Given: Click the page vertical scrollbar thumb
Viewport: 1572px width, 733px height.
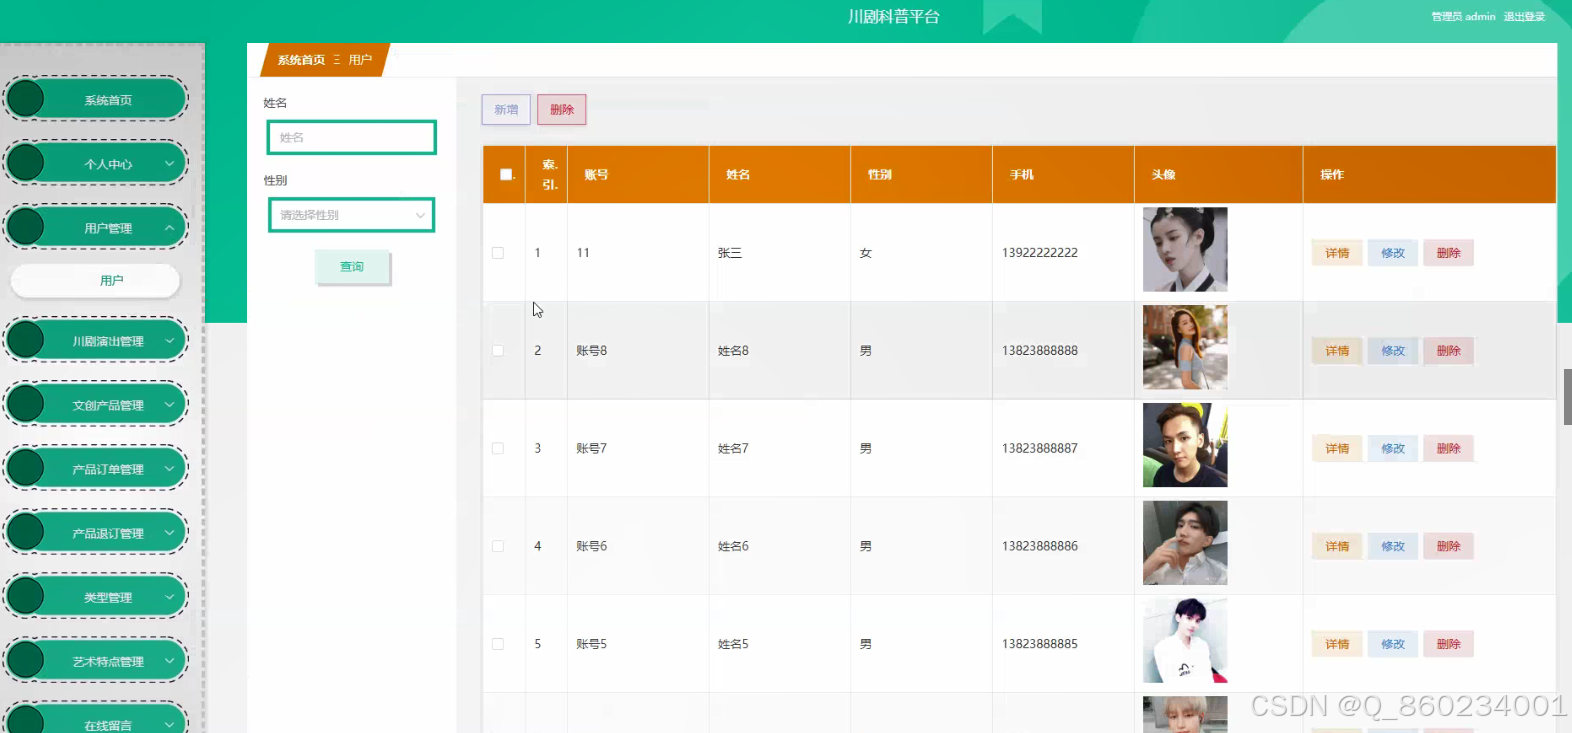Looking at the screenshot, I should tap(1568, 397).
